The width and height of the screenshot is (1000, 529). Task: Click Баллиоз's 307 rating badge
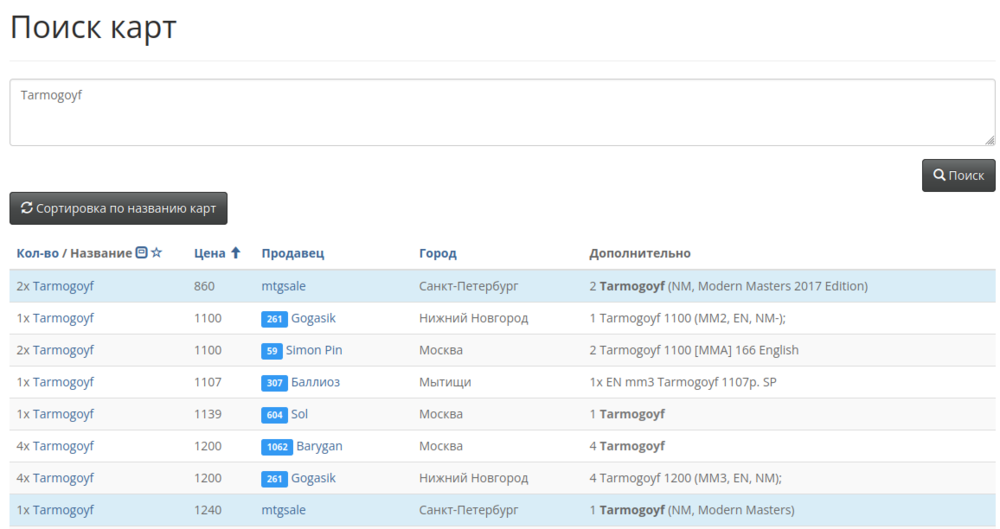(274, 382)
